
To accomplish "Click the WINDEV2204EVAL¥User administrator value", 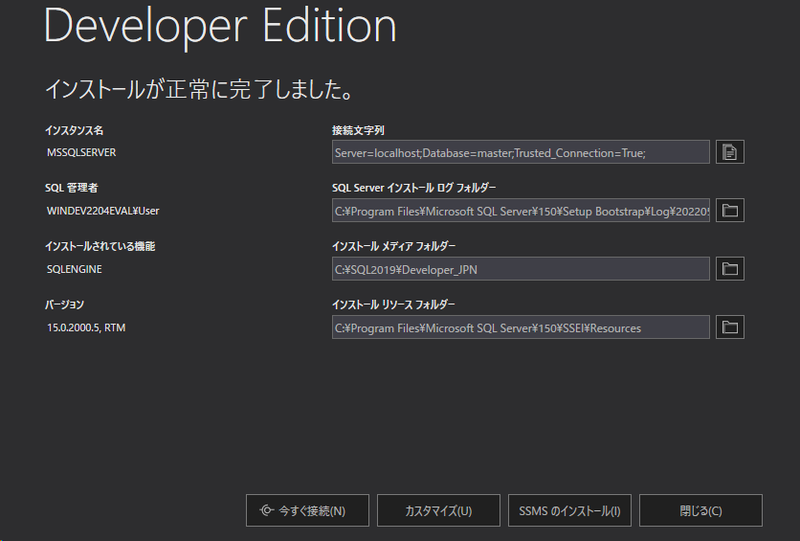I will point(103,211).
